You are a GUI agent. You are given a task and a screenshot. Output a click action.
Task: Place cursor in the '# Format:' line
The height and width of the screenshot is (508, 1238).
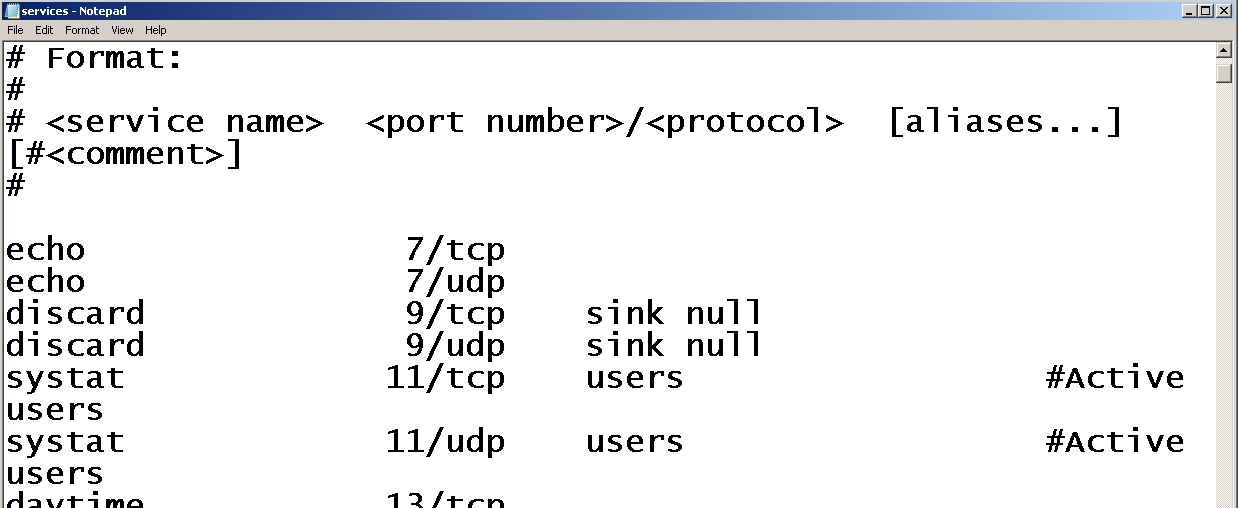[95, 58]
